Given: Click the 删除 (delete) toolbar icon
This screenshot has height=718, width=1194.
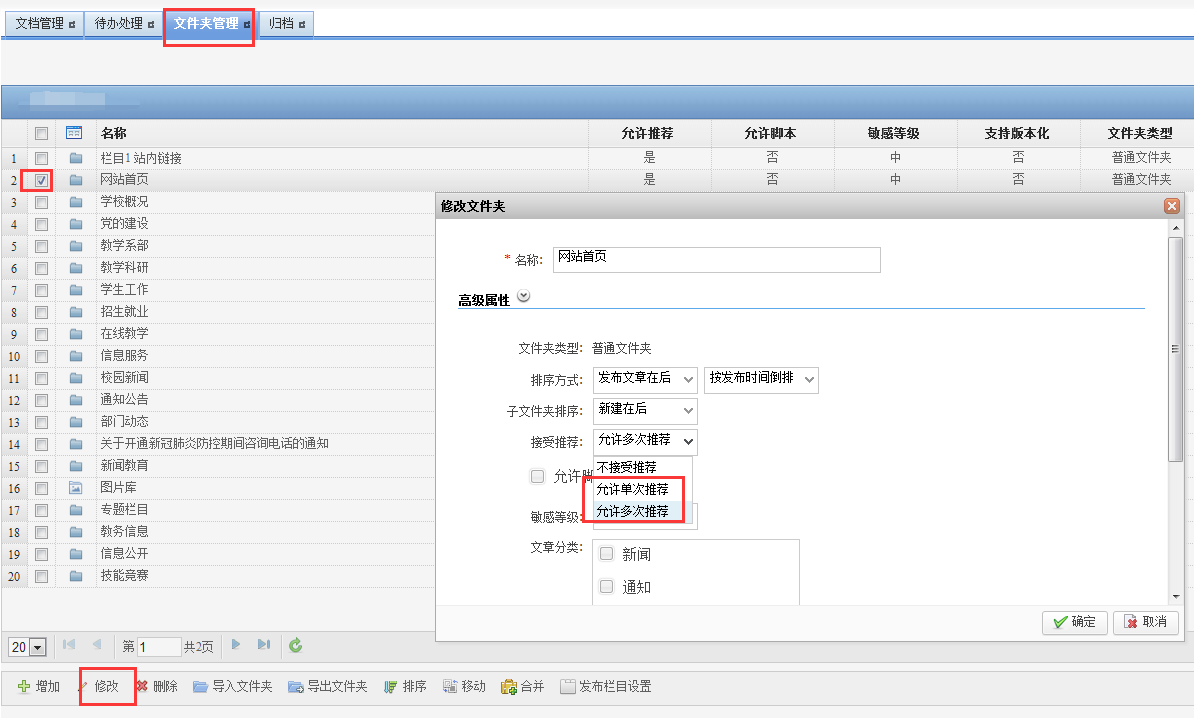Looking at the screenshot, I should (x=142, y=687).
